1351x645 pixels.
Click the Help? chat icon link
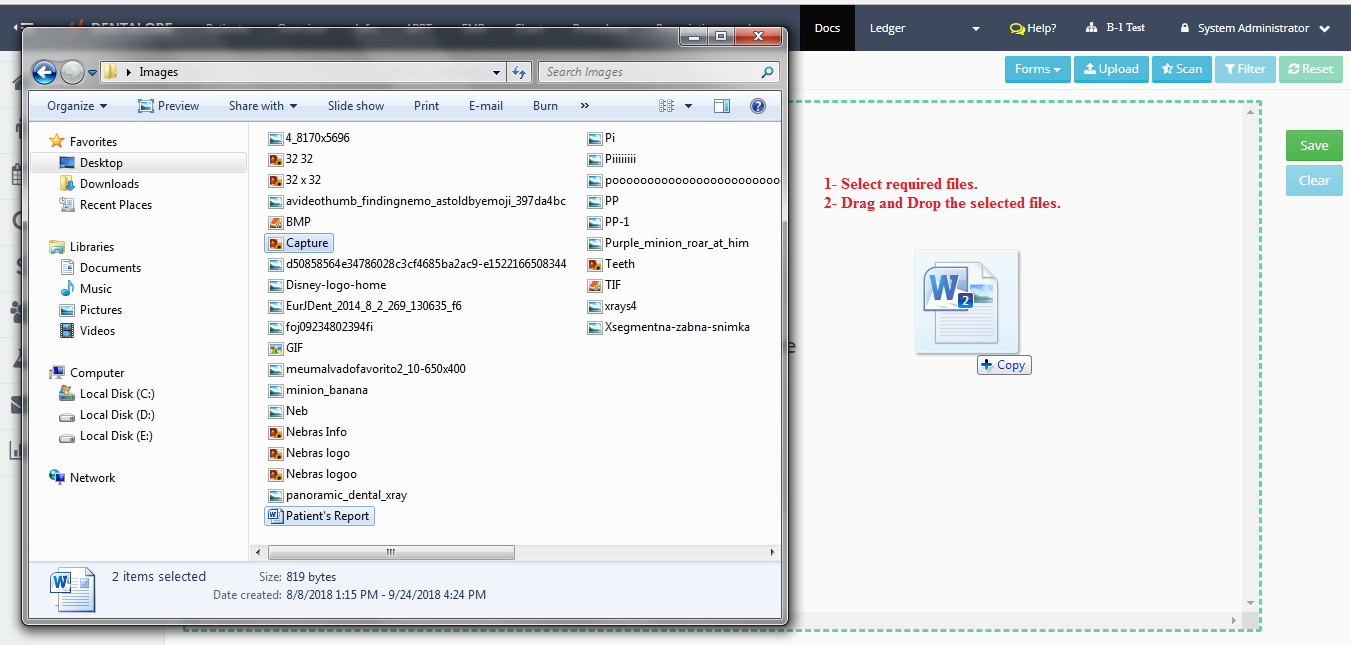coord(1033,28)
